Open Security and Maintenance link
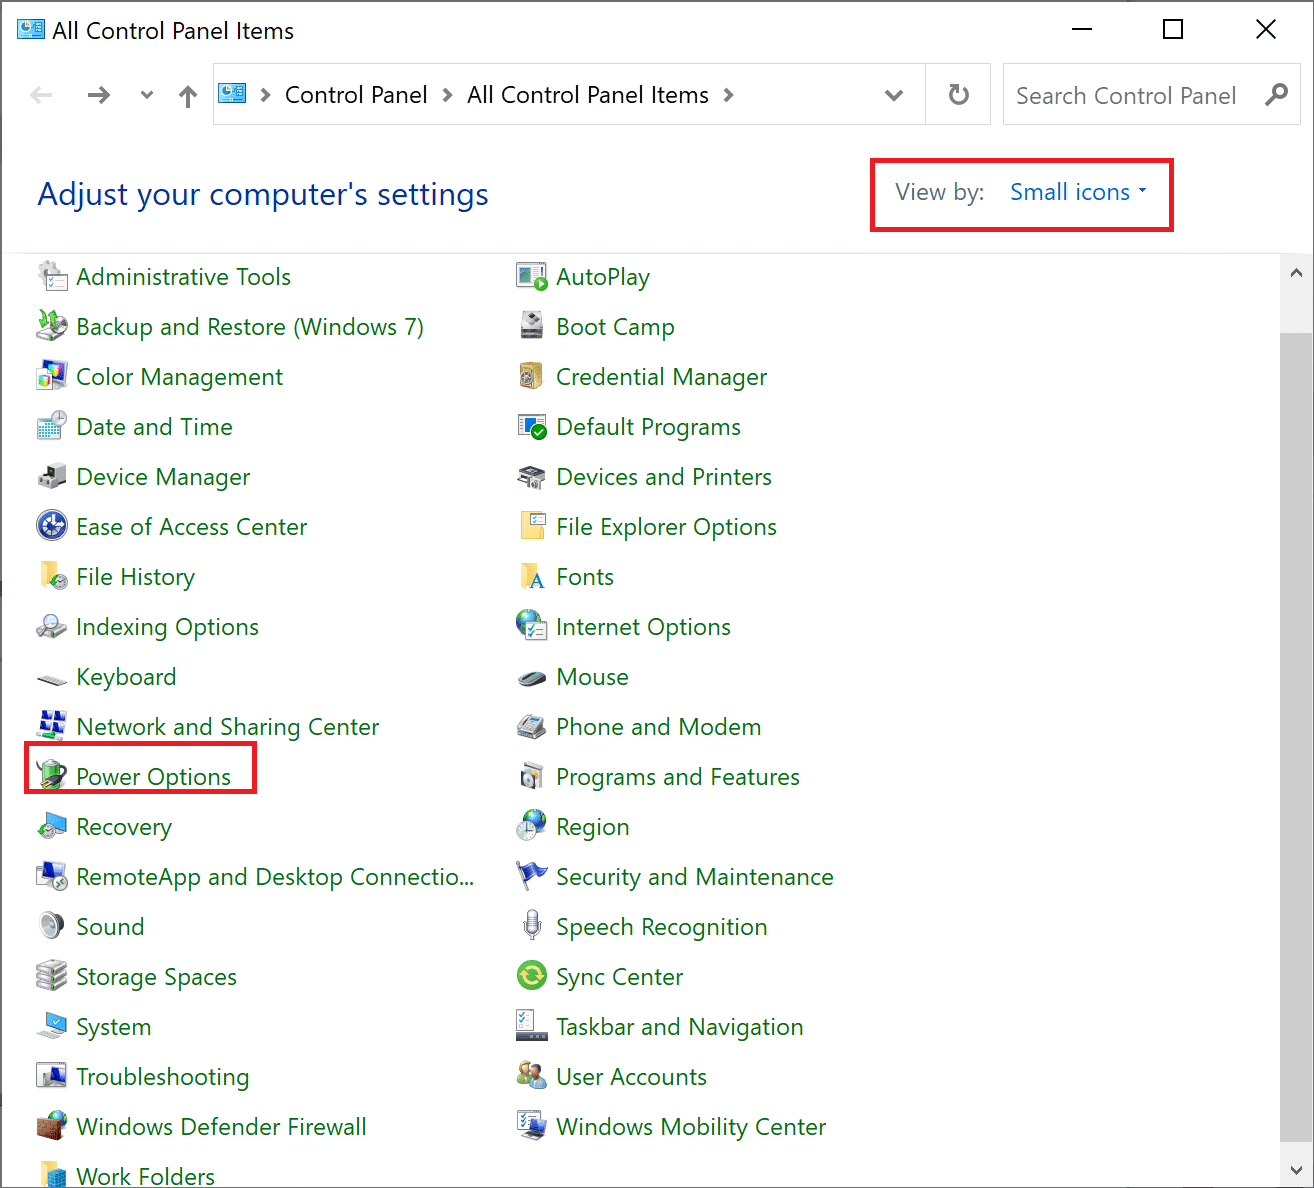The height and width of the screenshot is (1188, 1314). [695, 877]
